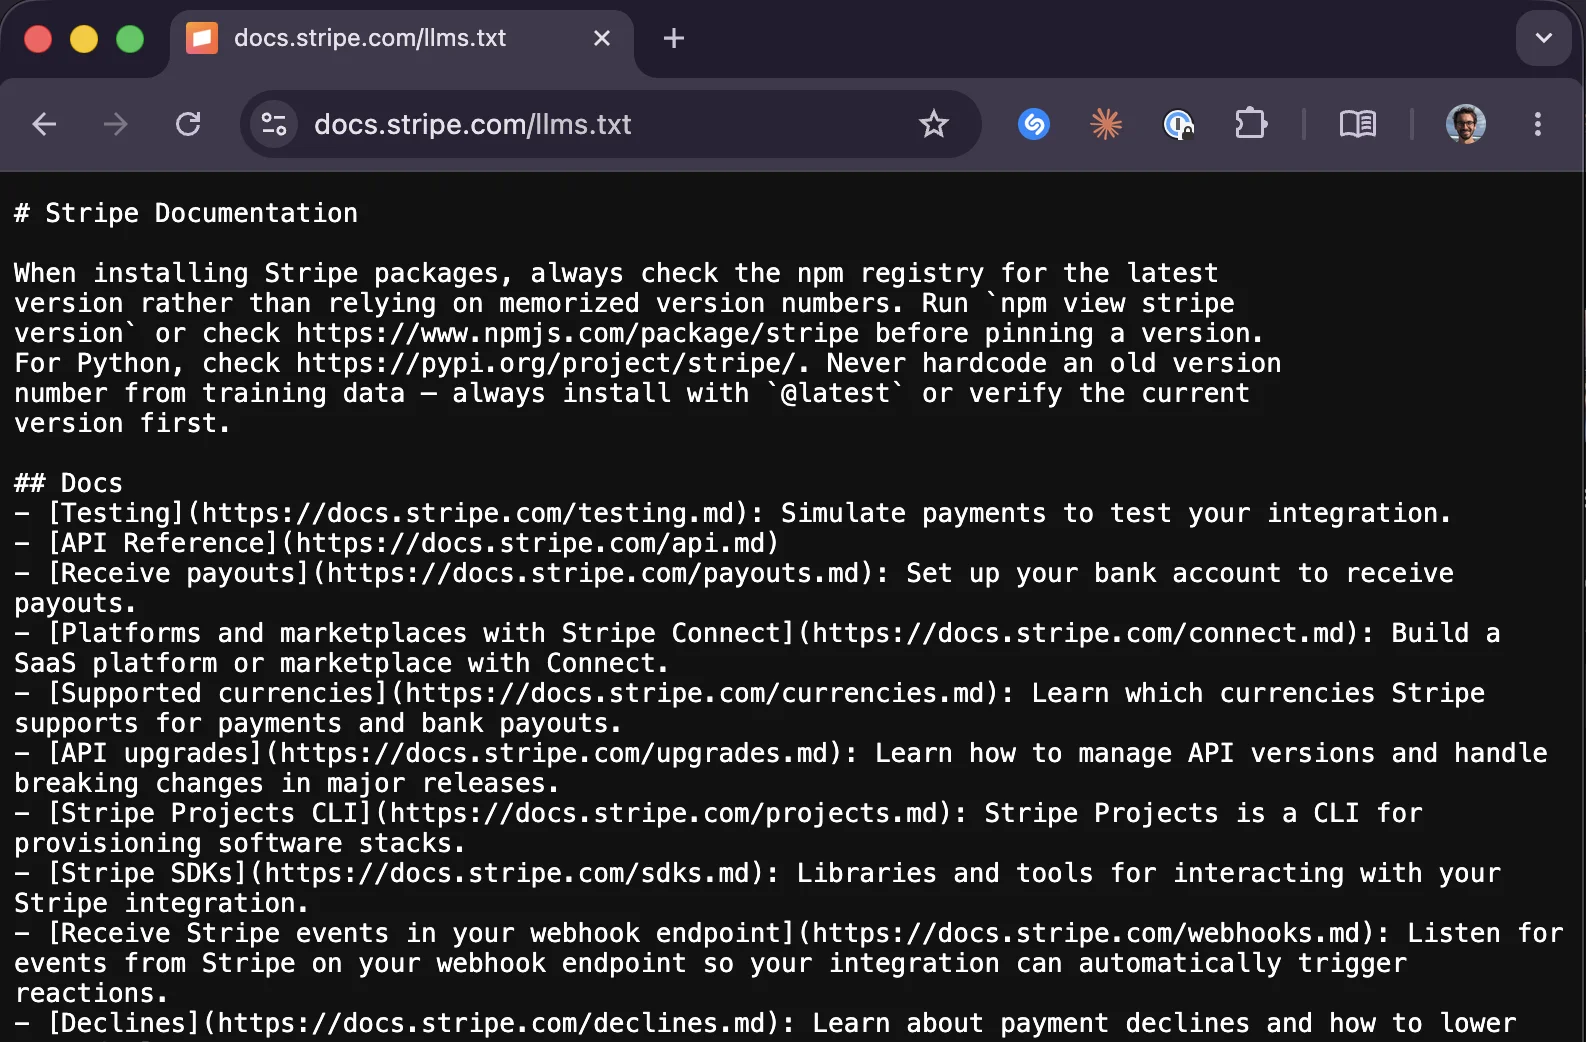Click the [Declines] declines.md entry

point(765,1027)
